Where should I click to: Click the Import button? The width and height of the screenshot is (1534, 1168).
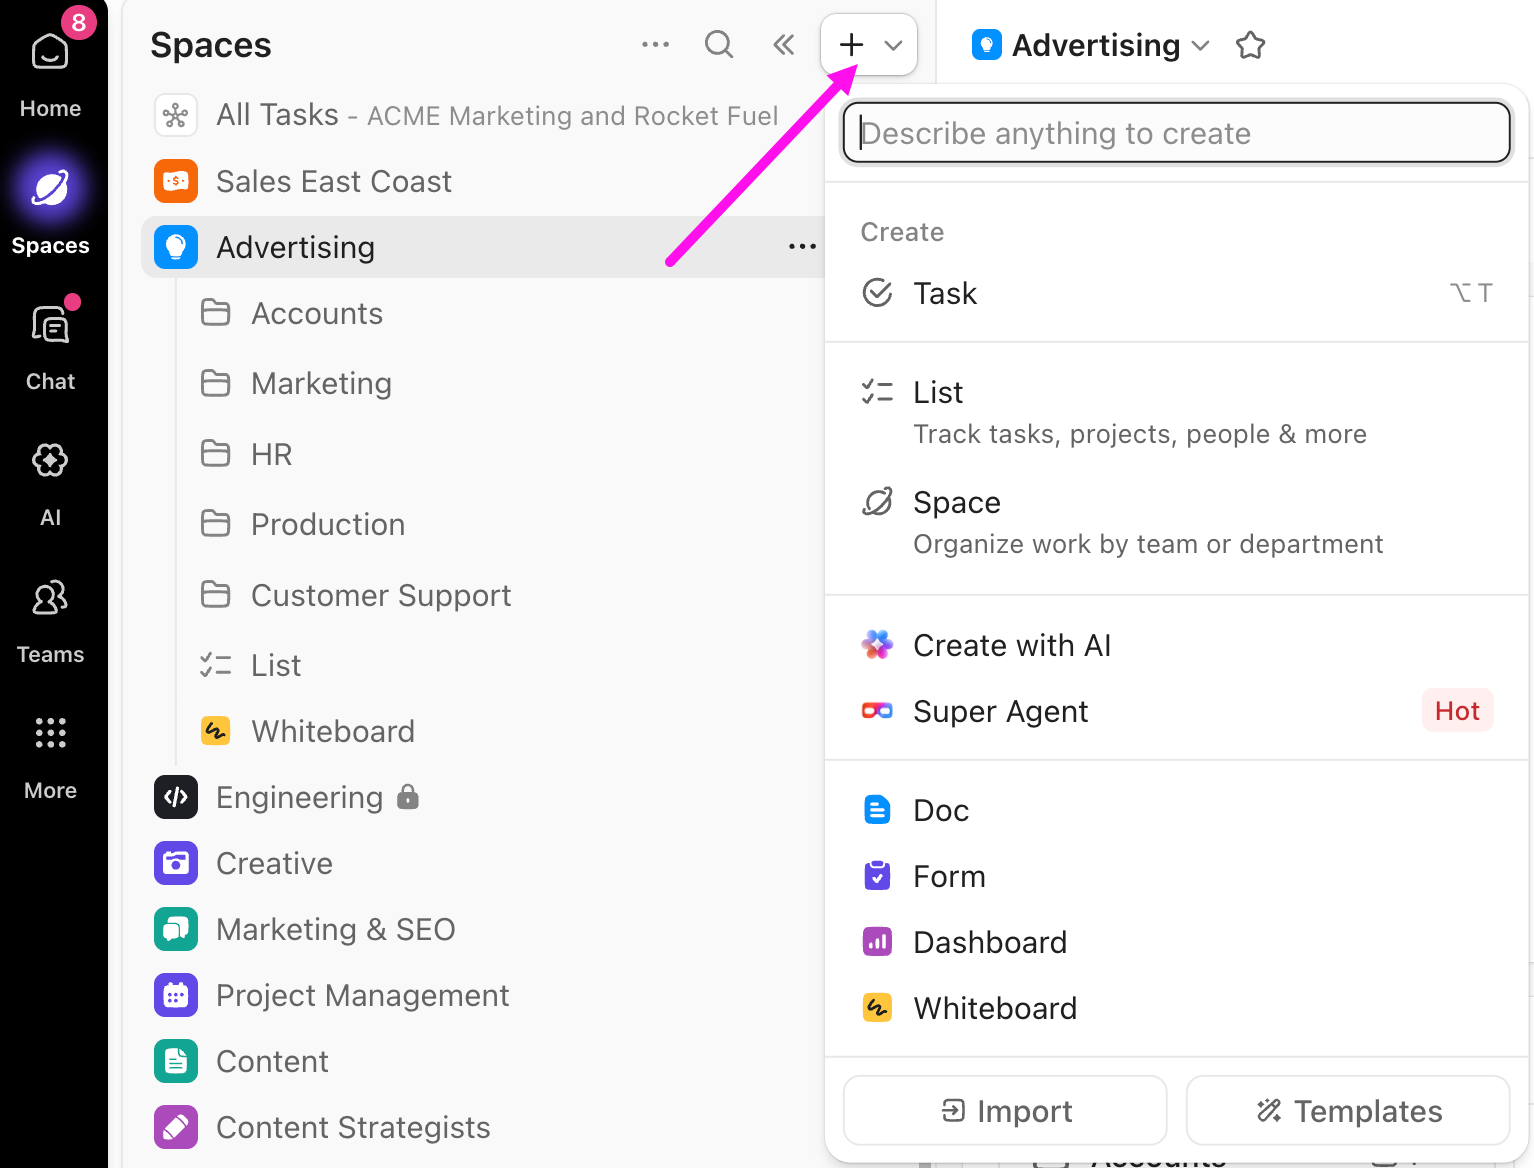pyautogui.click(x=1004, y=1110)
